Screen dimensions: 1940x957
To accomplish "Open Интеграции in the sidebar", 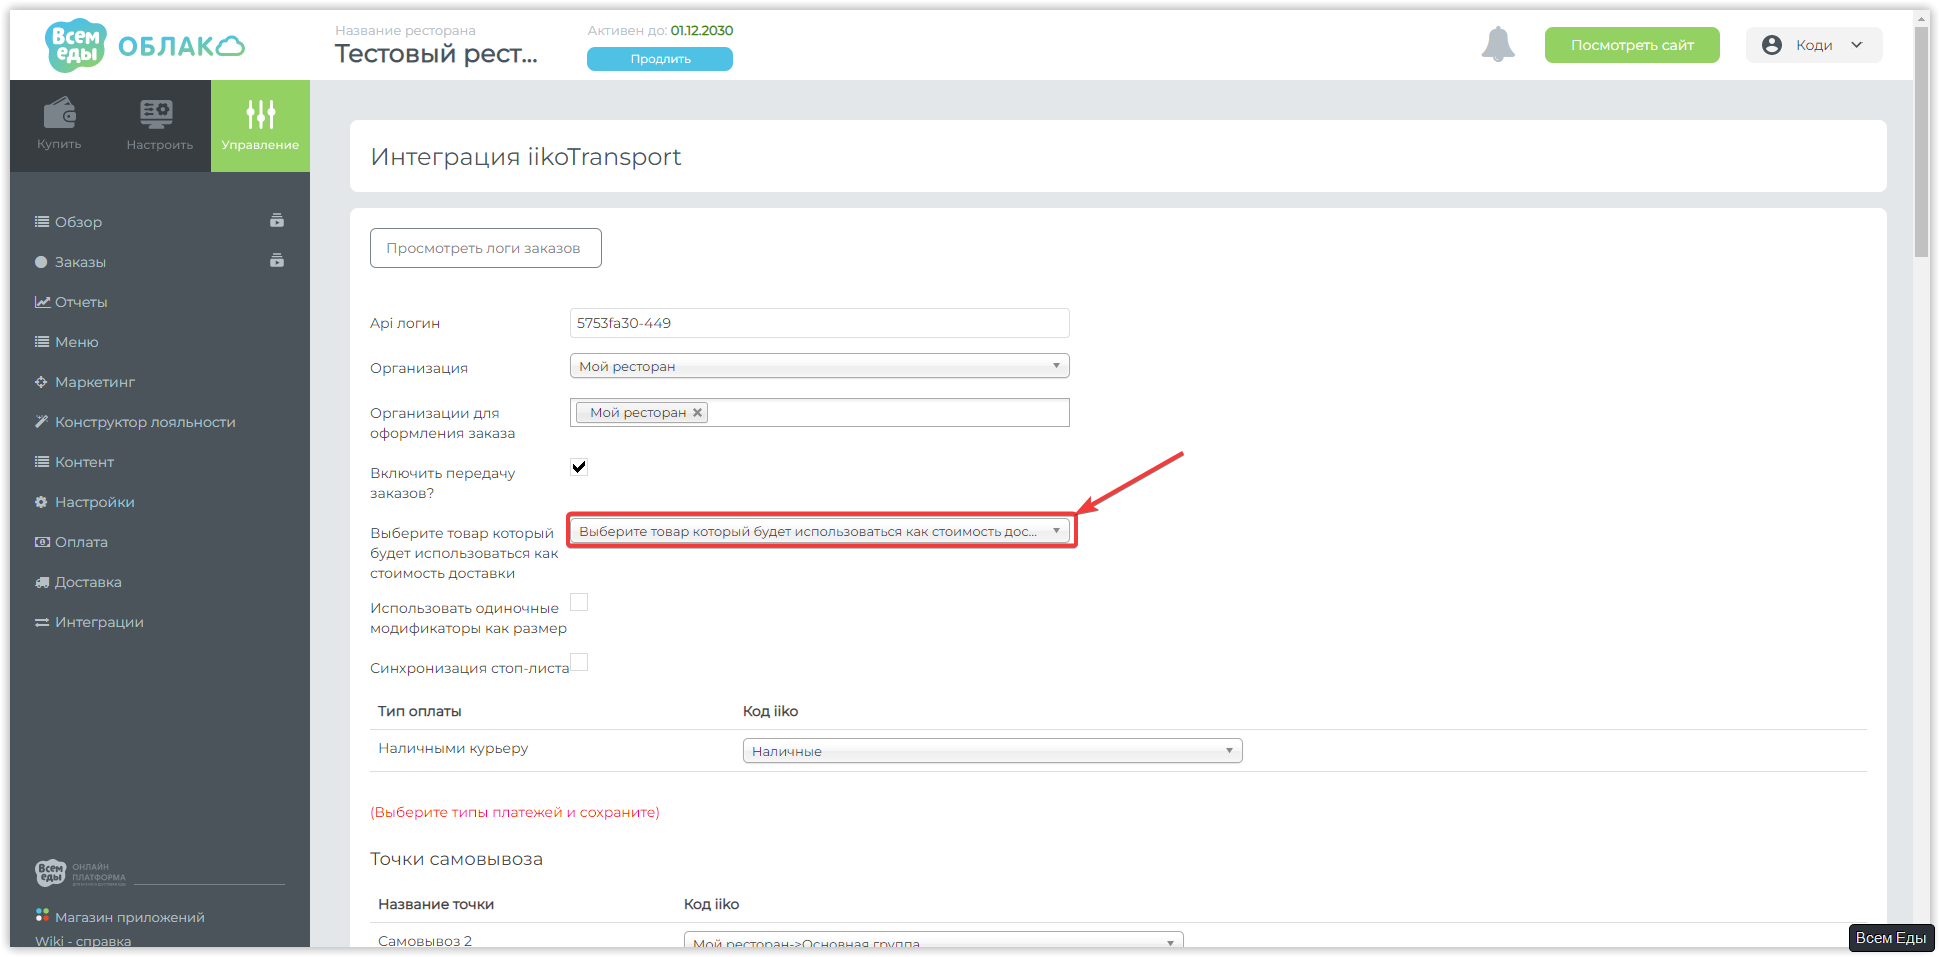I will [99, 622].
